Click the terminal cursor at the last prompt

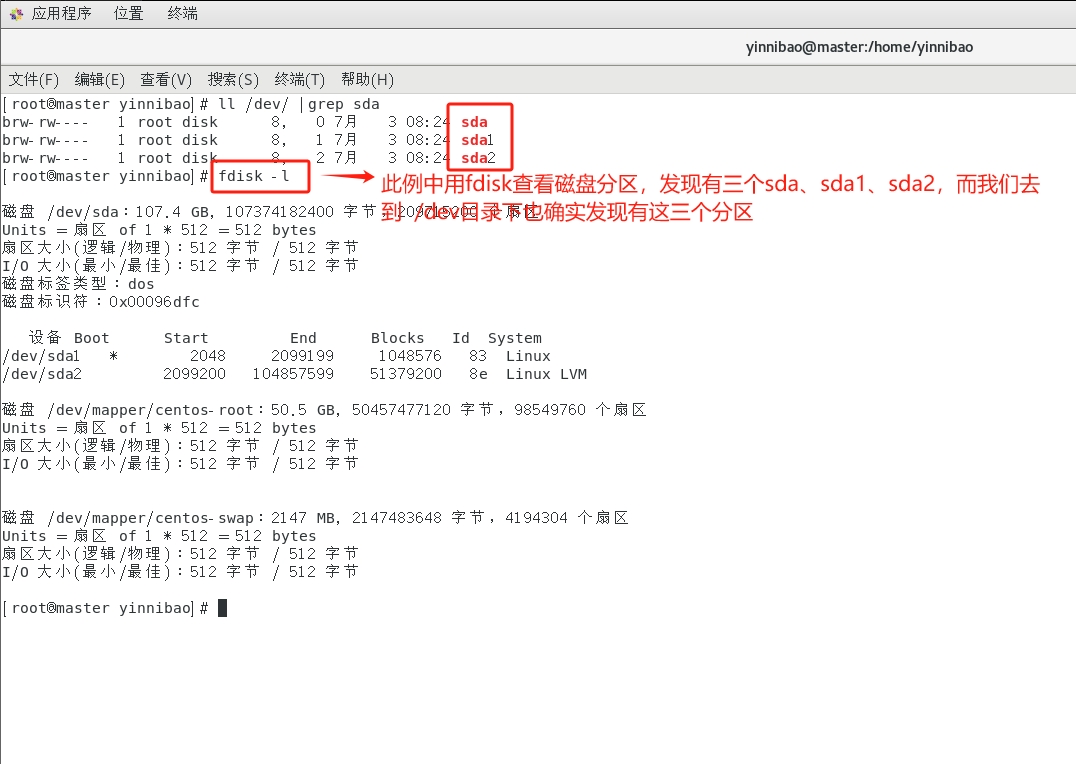[222, 608]
